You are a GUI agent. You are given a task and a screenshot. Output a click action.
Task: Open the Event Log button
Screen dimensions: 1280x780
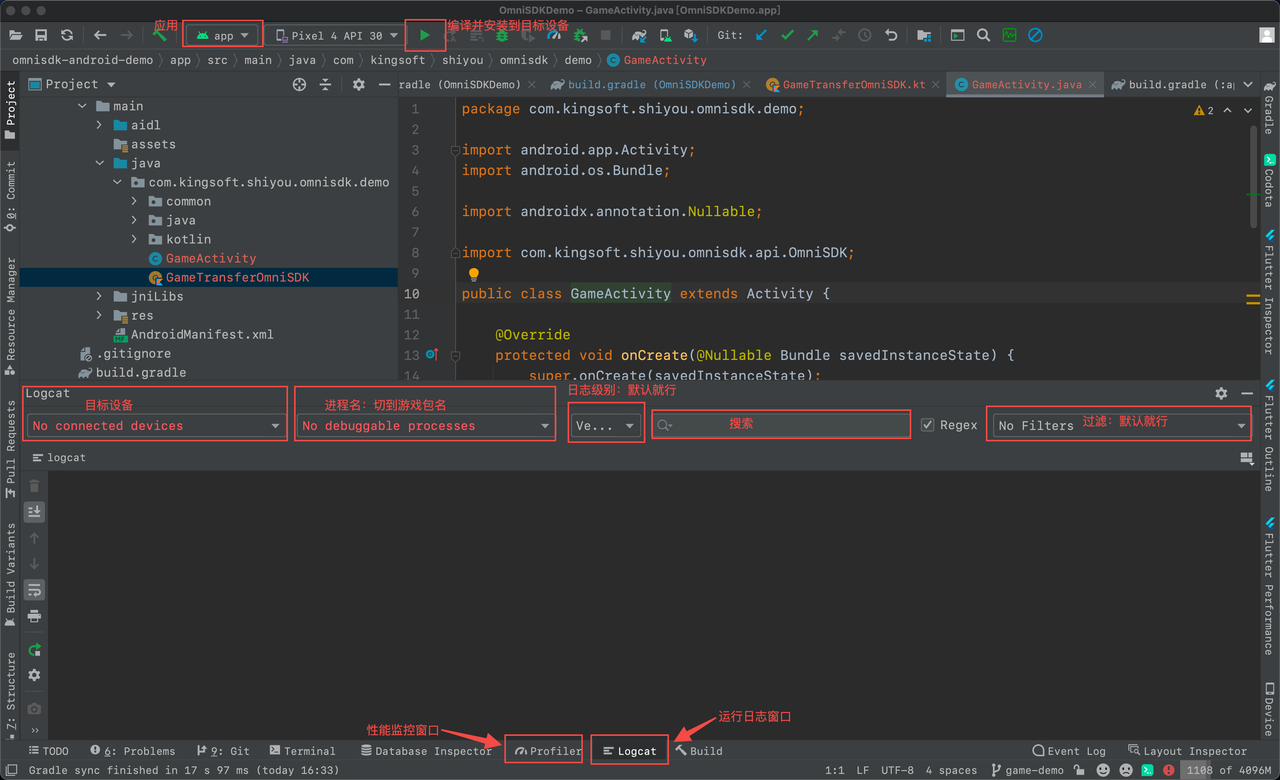click(1069, 751)
